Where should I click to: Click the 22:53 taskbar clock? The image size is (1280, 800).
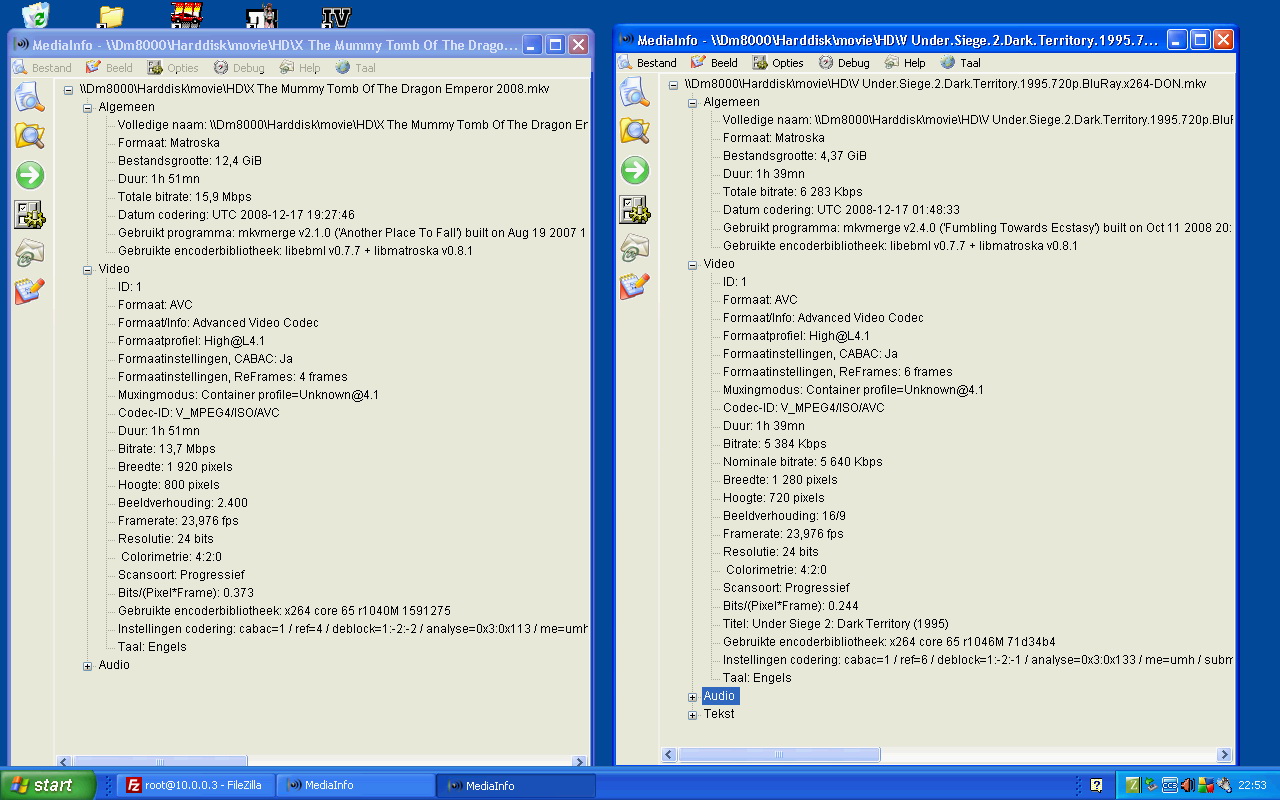click(x=1253, y=785)
